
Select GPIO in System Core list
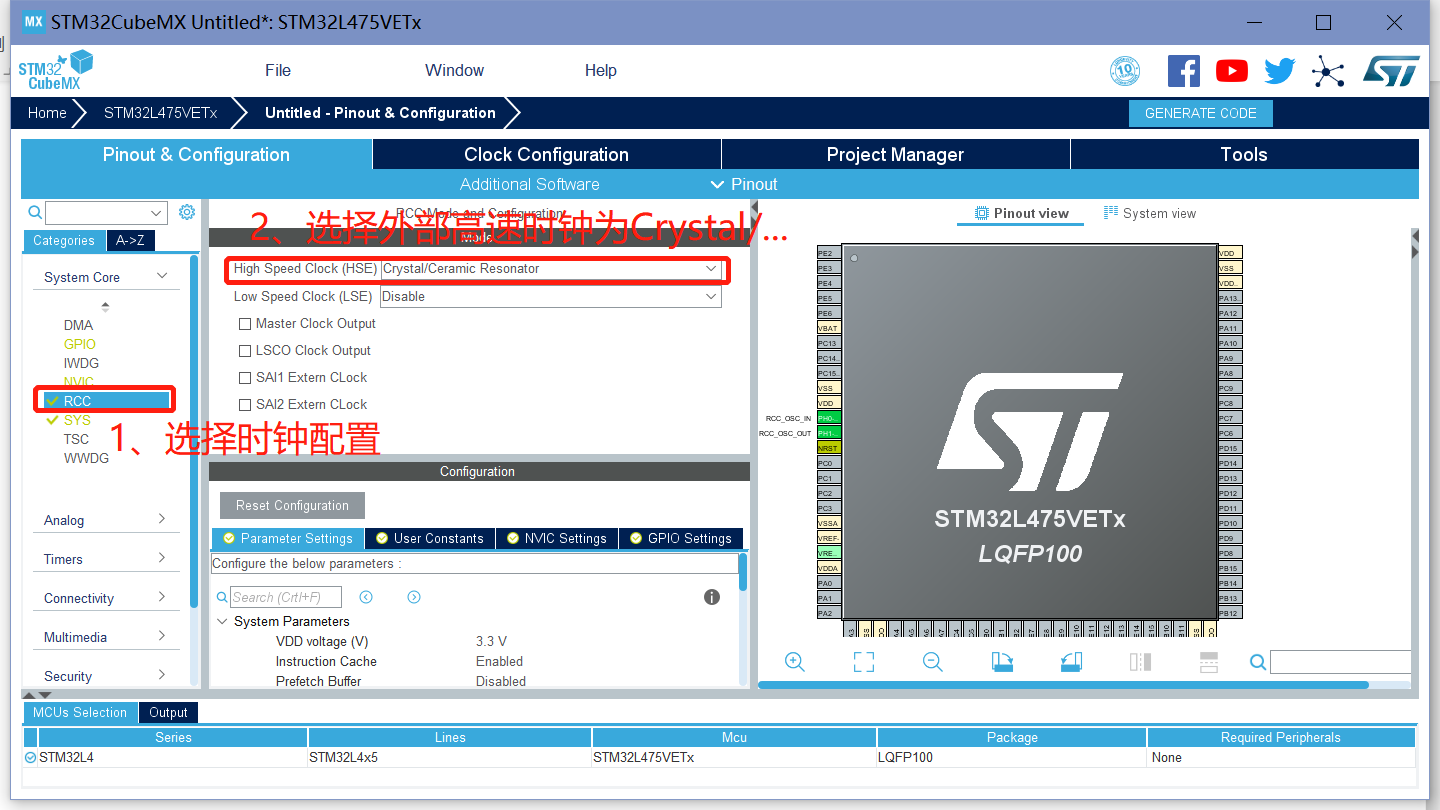coord(80,344)
